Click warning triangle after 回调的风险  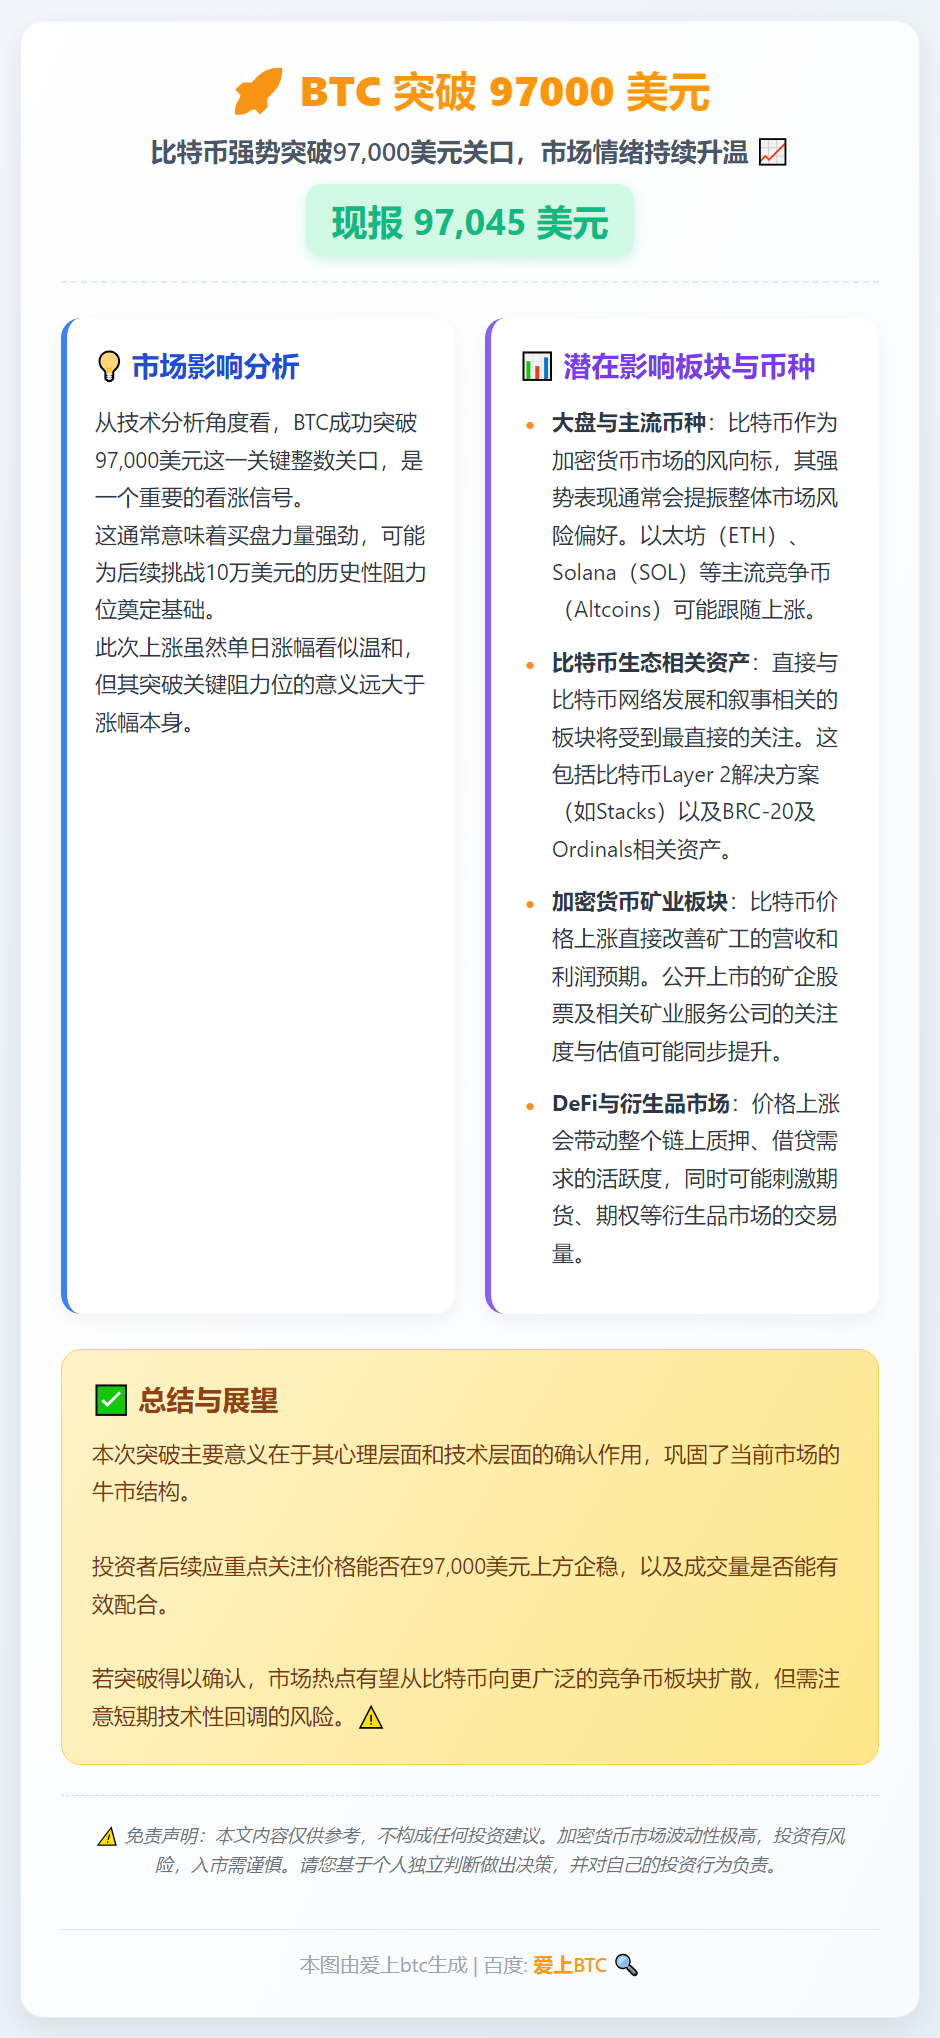pyautogui.click(x=371, y=1717)
